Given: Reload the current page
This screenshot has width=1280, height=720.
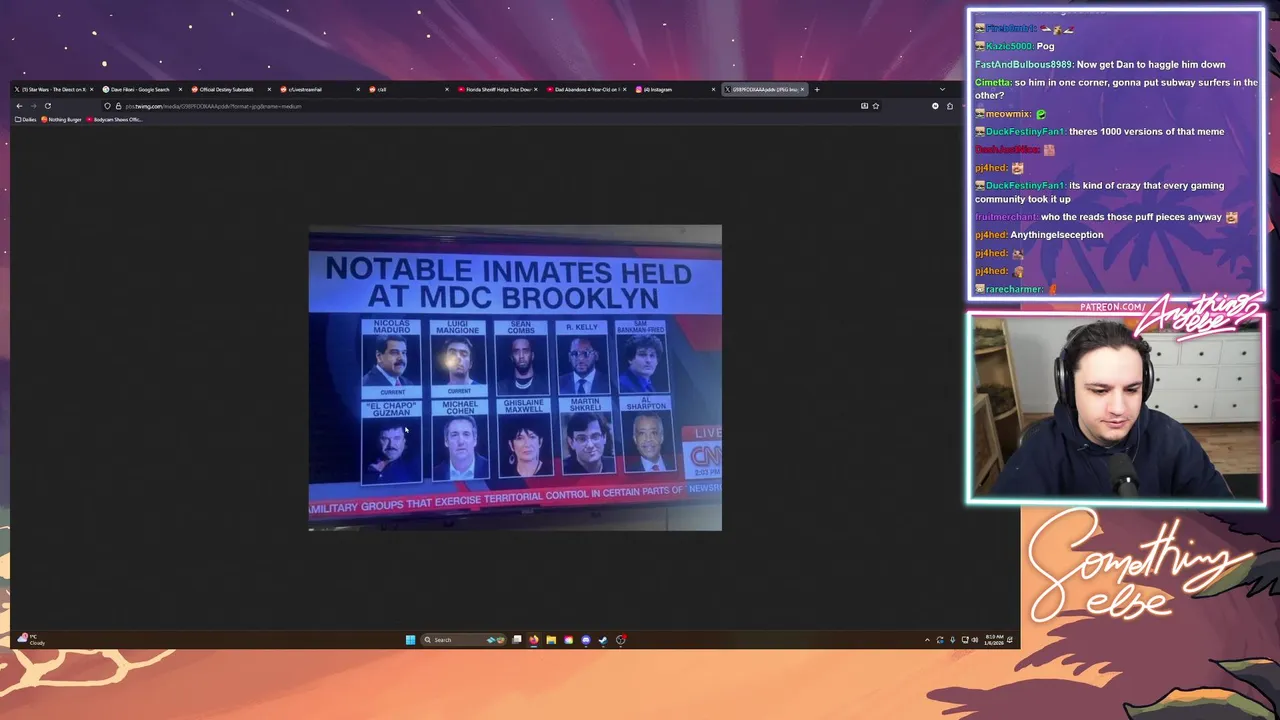Looking at the screenshot, I should point(47,106).
